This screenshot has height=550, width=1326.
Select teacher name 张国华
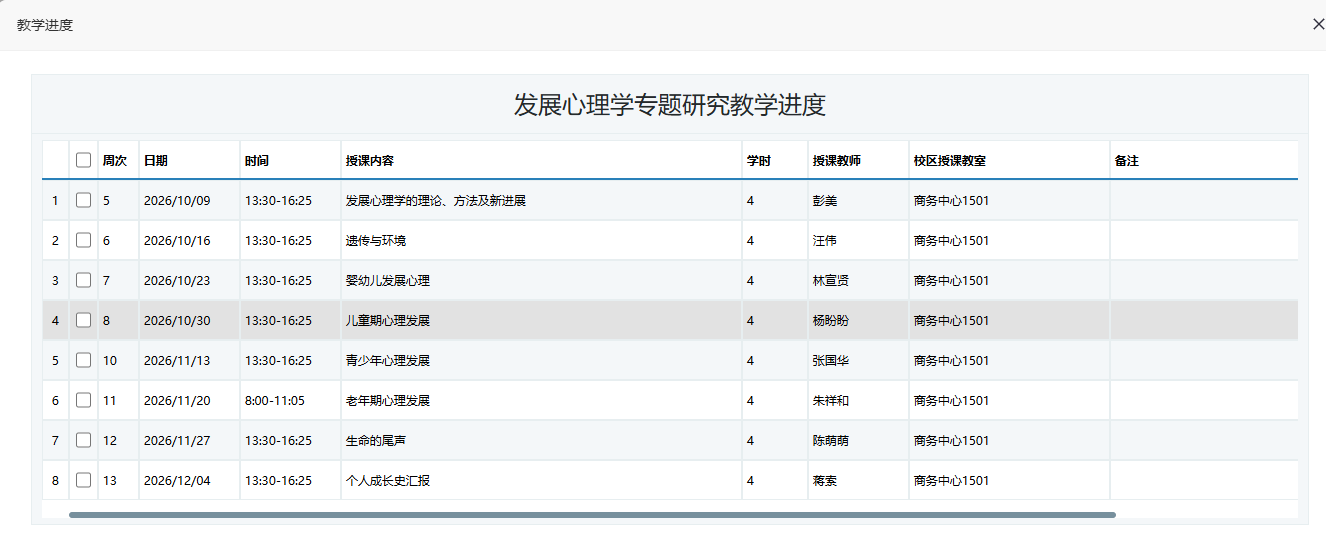[831, 361]
